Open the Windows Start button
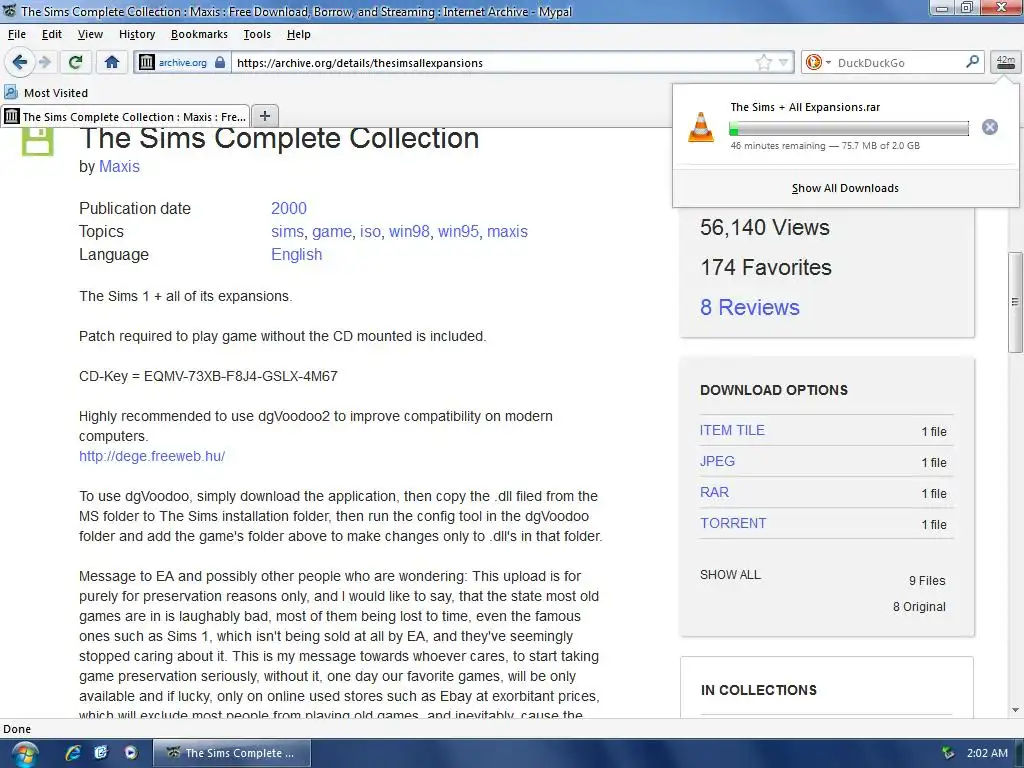 point(23,754)
